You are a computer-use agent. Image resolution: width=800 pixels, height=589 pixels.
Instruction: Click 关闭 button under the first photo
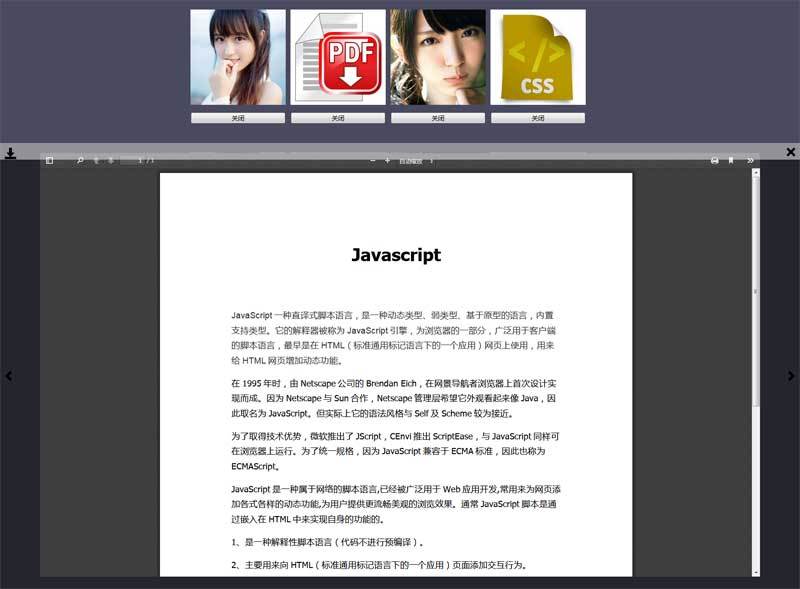[238, 118]
